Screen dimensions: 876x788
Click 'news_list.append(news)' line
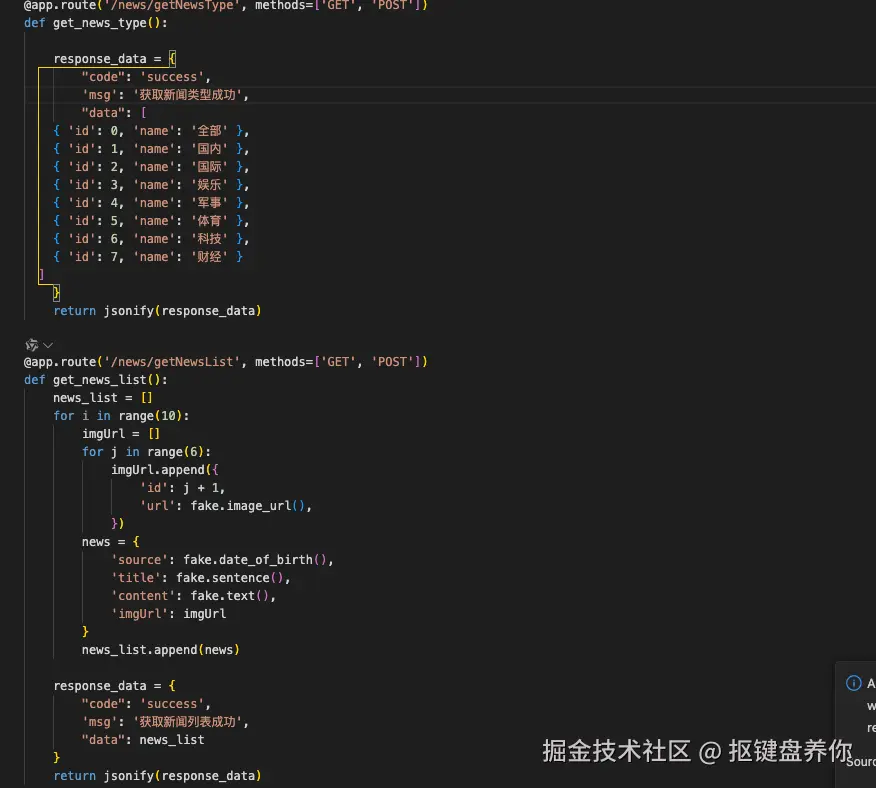click(x=161, y=650)
